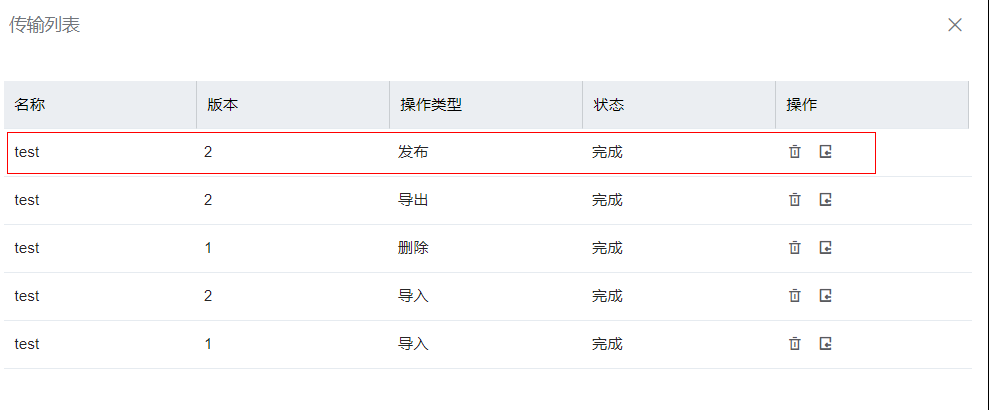Select the 发布 operation type cell

(413, 153)
